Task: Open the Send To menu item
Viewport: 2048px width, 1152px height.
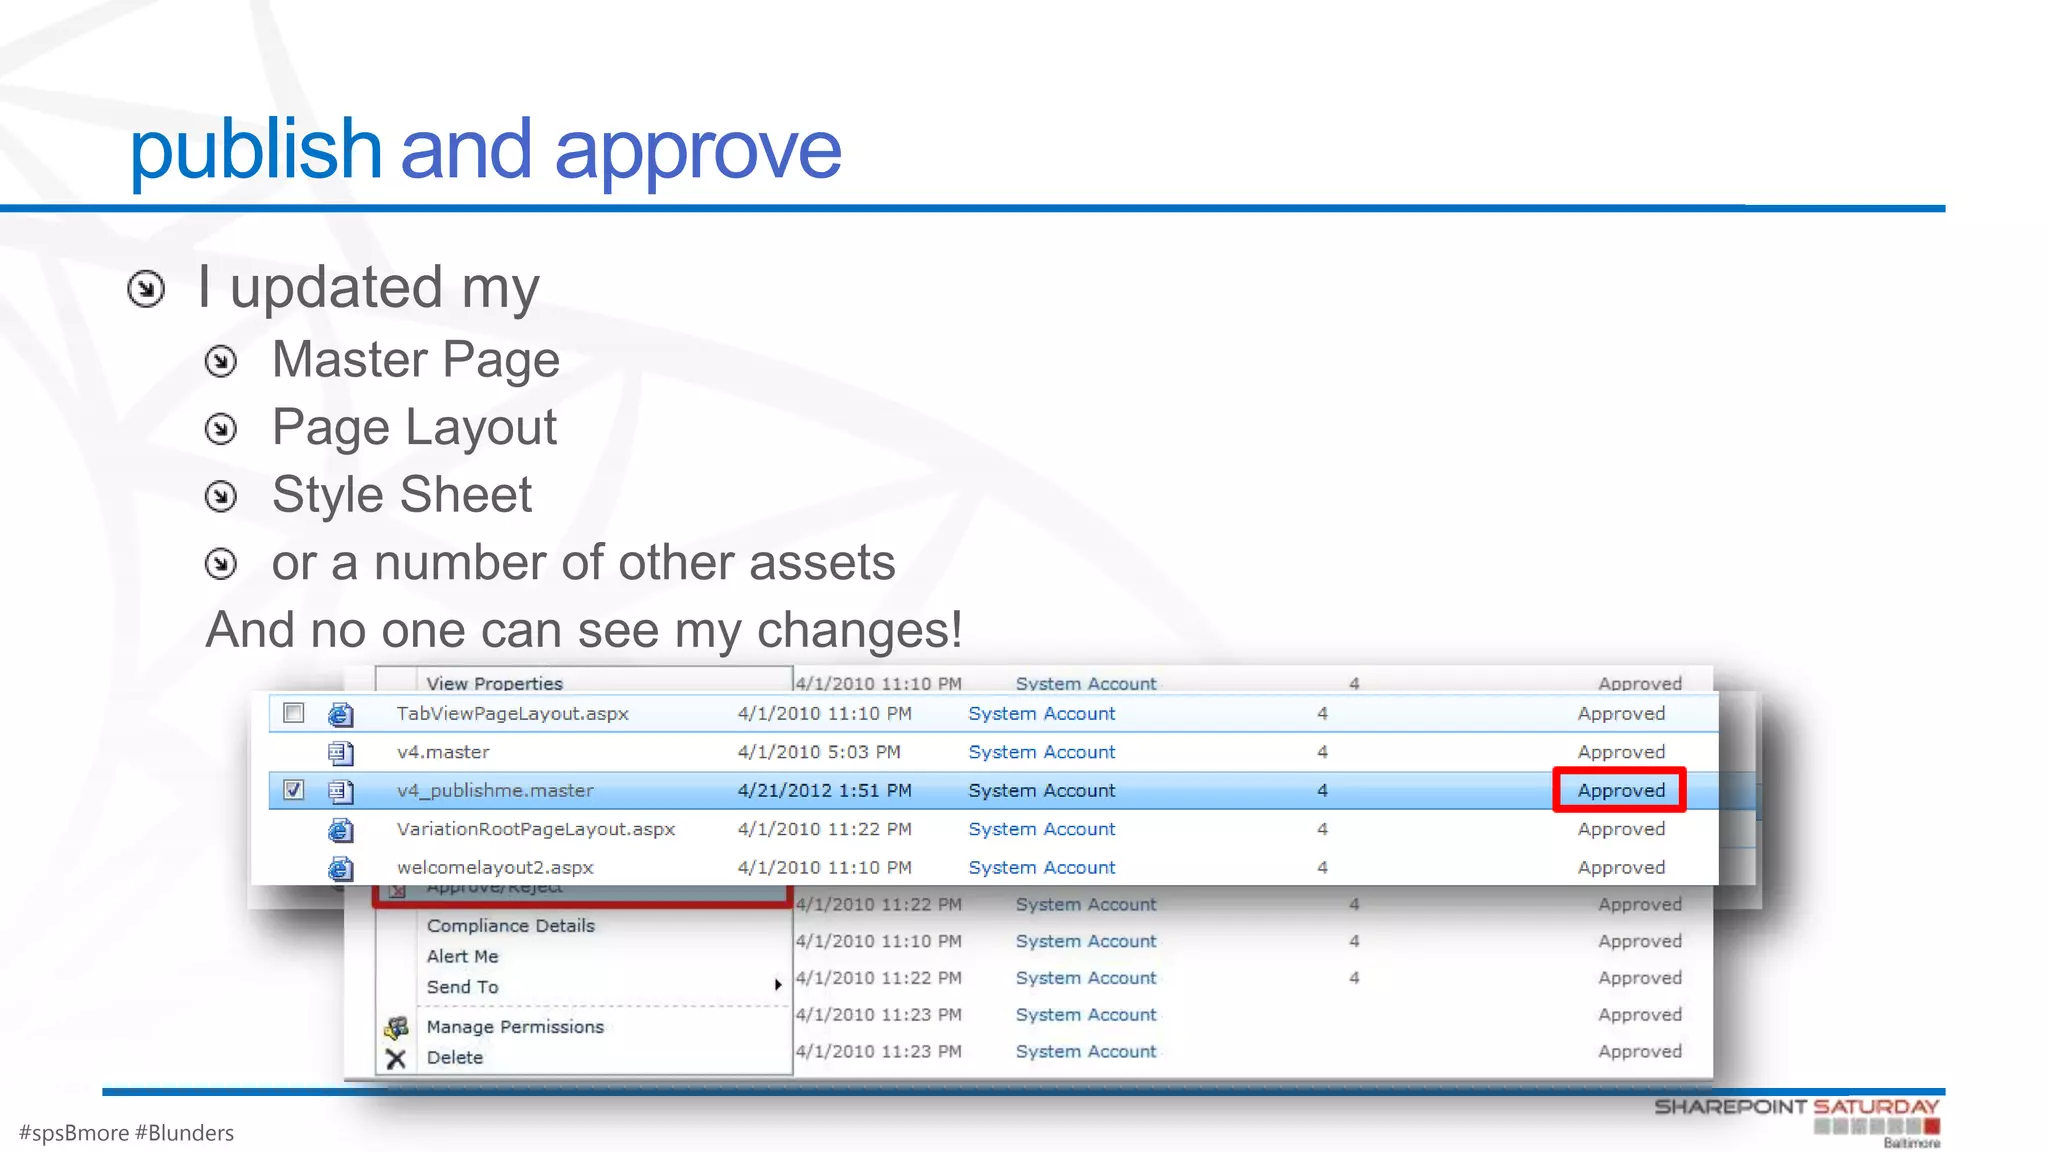Action: tap(462, 987)
